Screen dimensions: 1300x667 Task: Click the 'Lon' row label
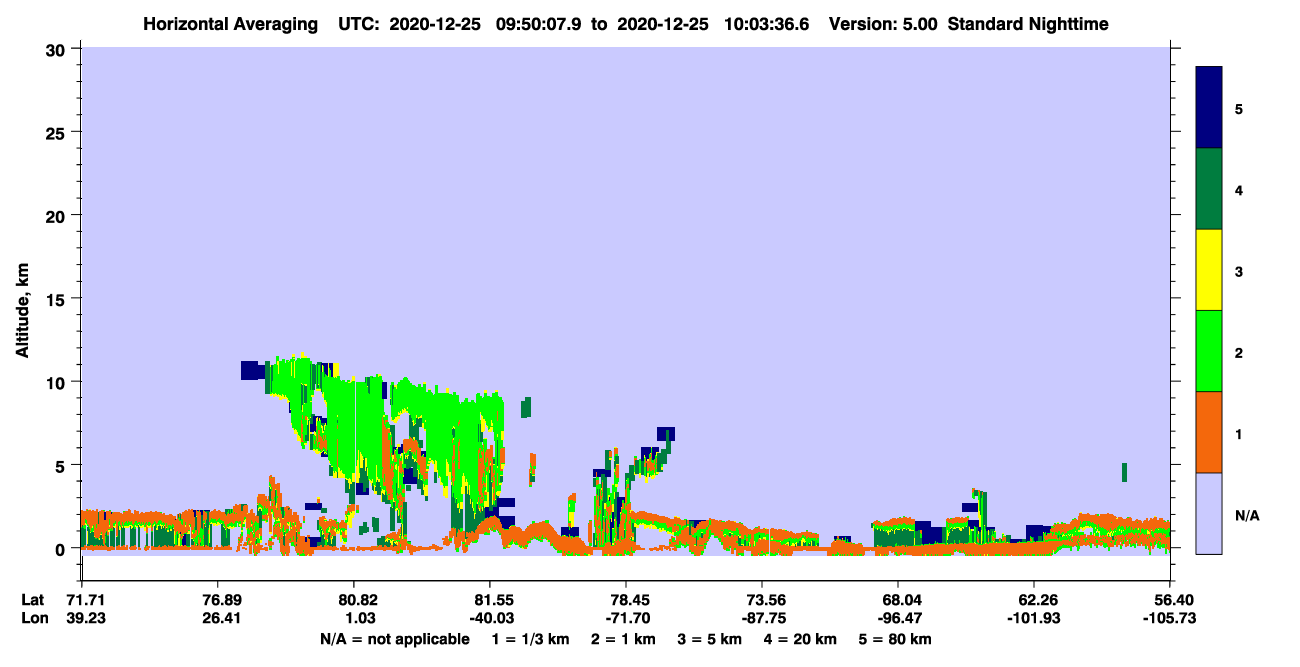[x=33, y=618]
